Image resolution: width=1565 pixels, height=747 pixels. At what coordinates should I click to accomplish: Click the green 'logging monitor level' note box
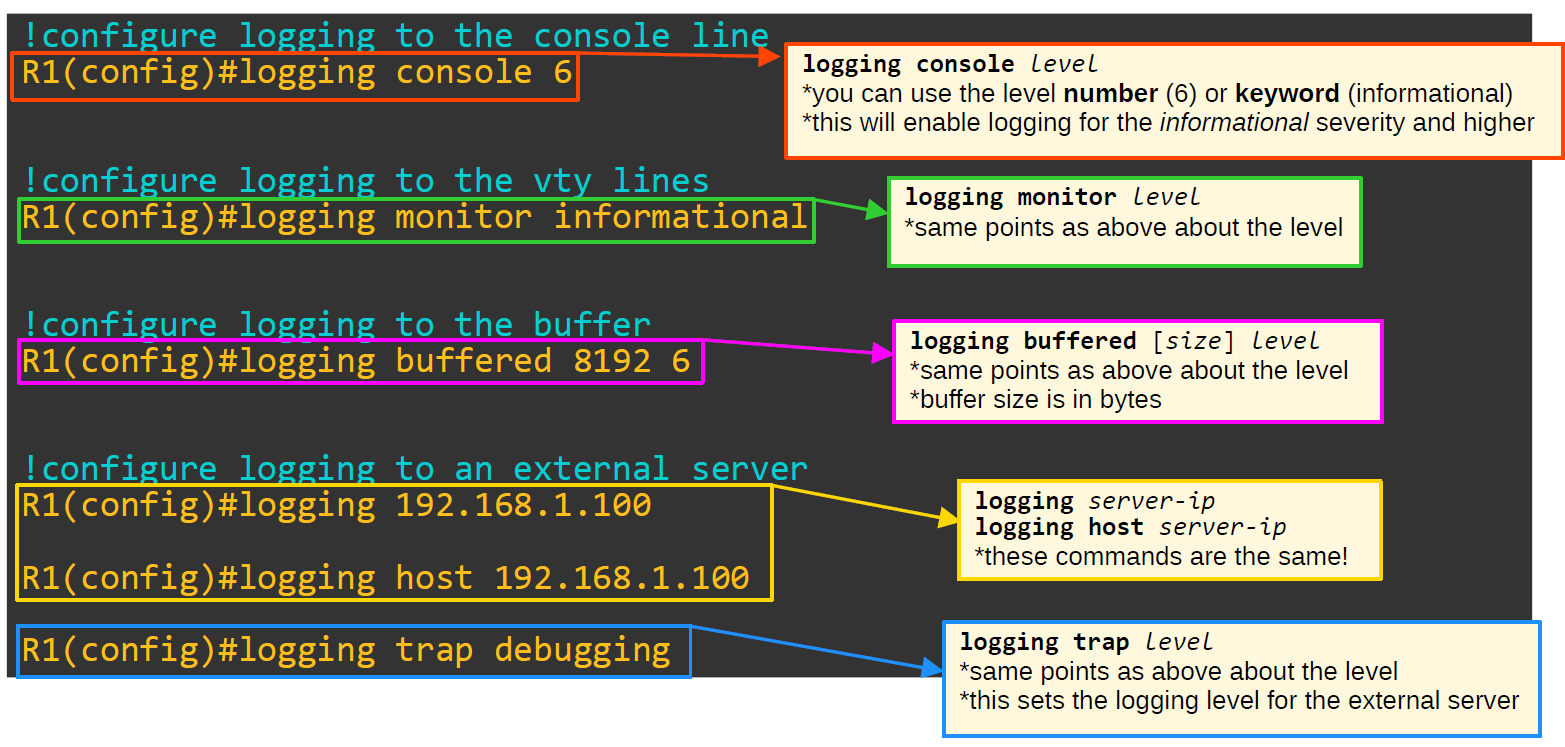click(1122, 221)
